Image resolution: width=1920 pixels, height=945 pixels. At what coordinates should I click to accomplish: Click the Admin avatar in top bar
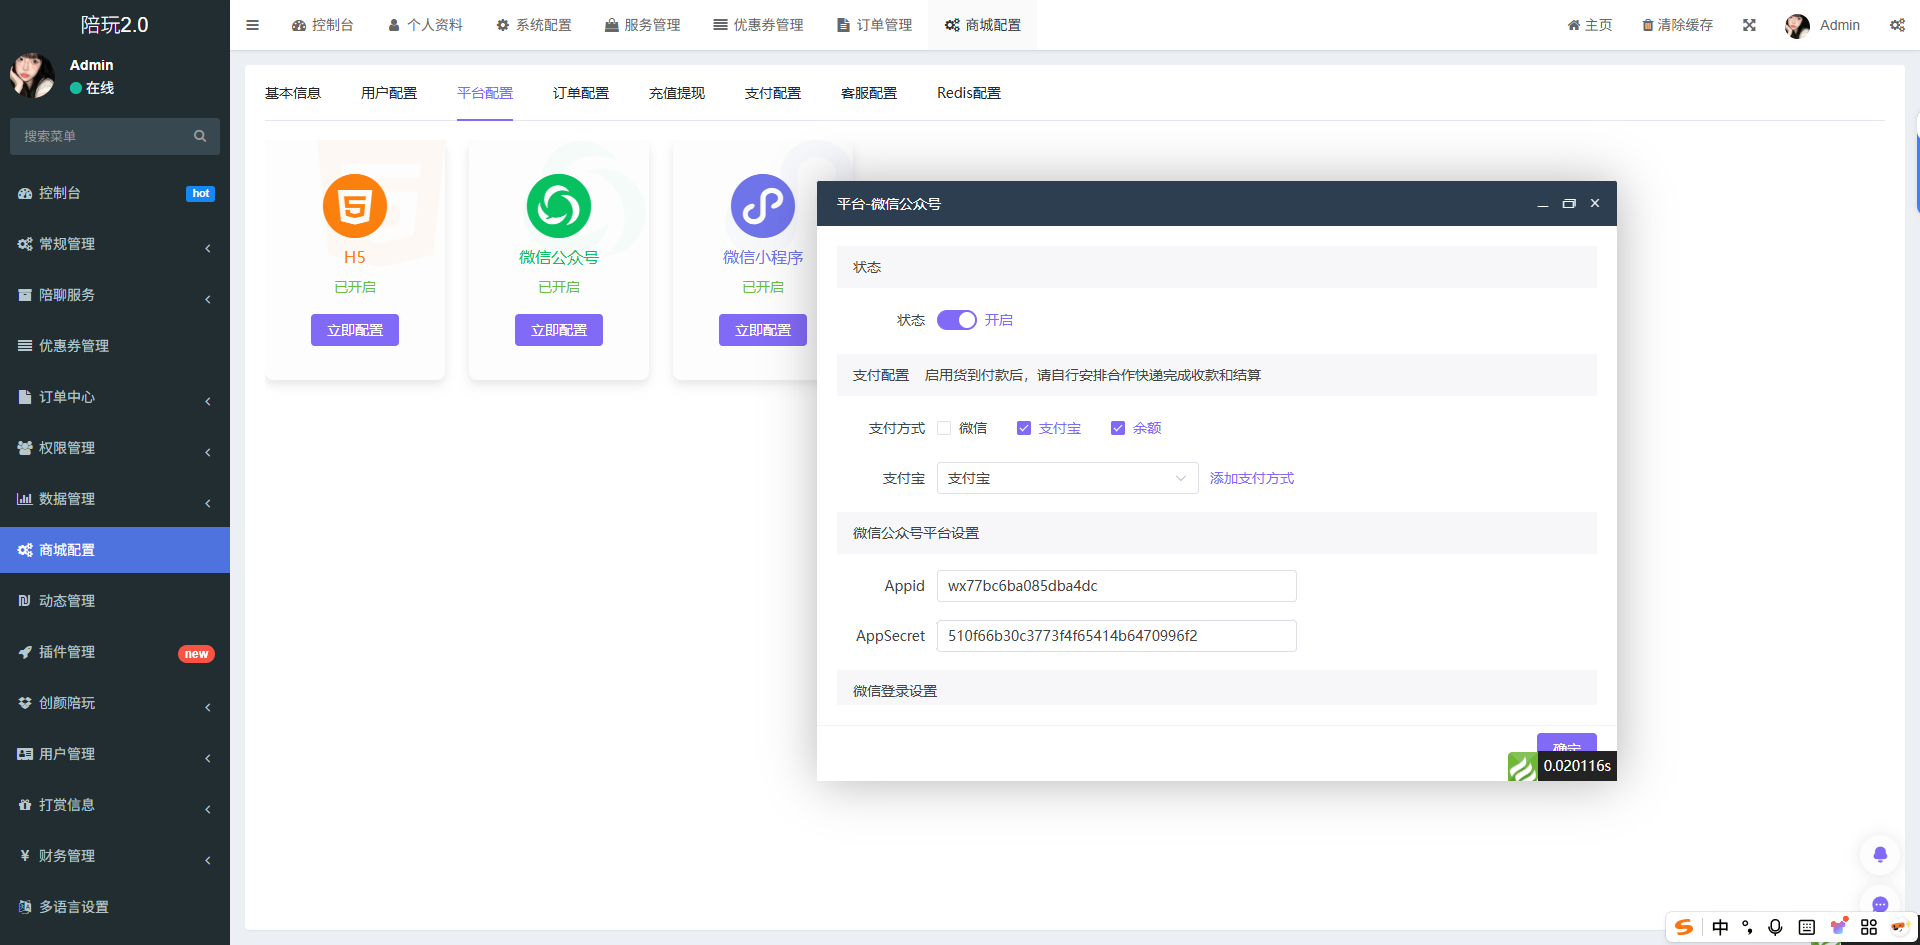pyautogui.click(x=1797, y=26)
